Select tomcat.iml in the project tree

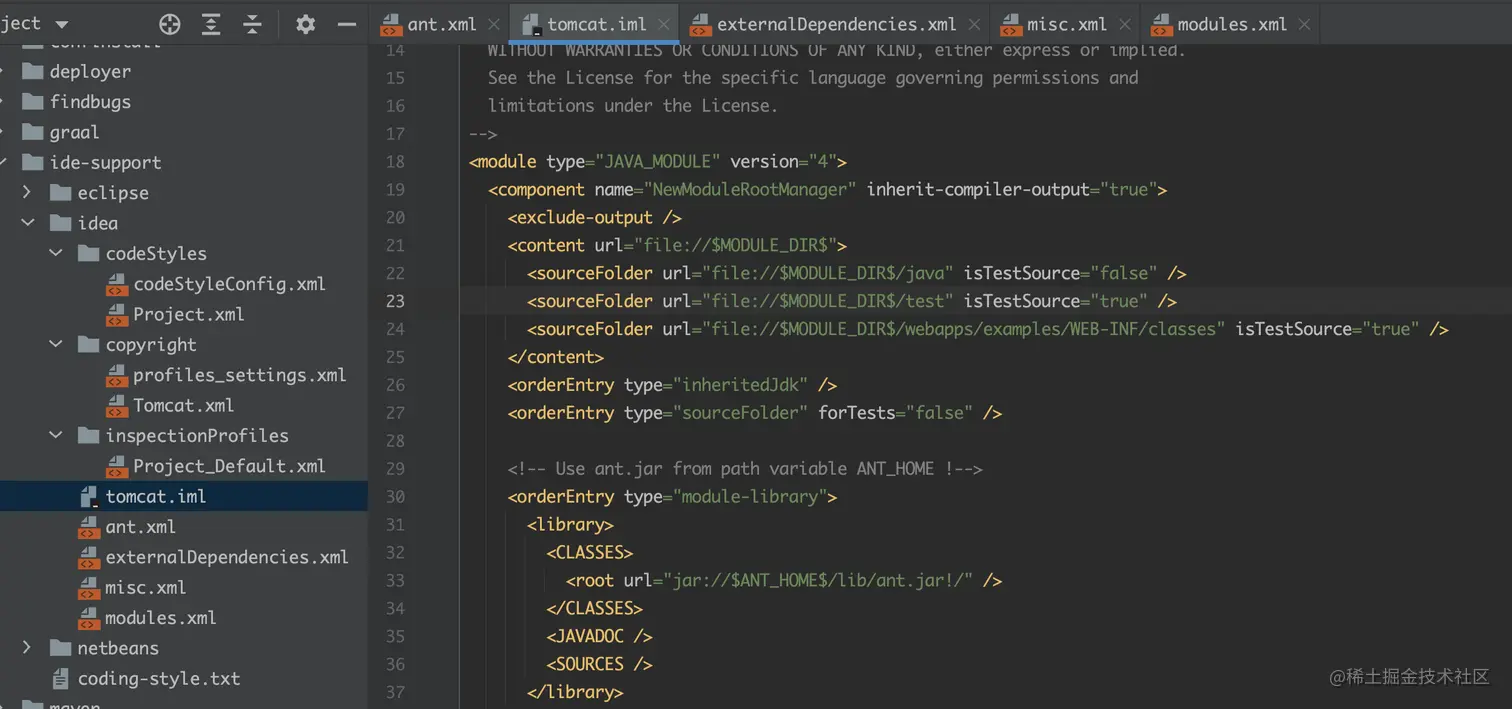(156, 496)
